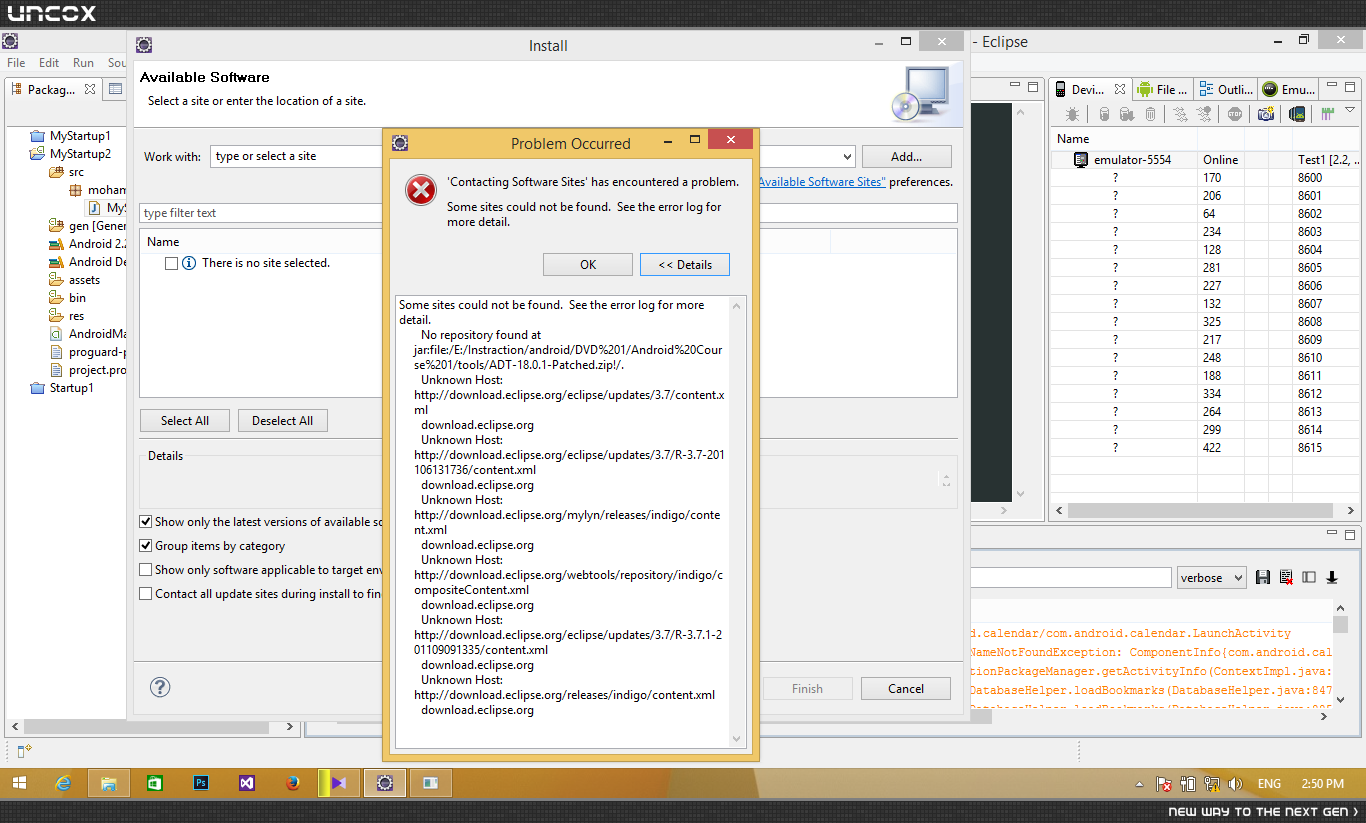This screenshot has width=1366, height=823.
Task: Click the Dump HPROF file icon
Action: point(1127,114)
